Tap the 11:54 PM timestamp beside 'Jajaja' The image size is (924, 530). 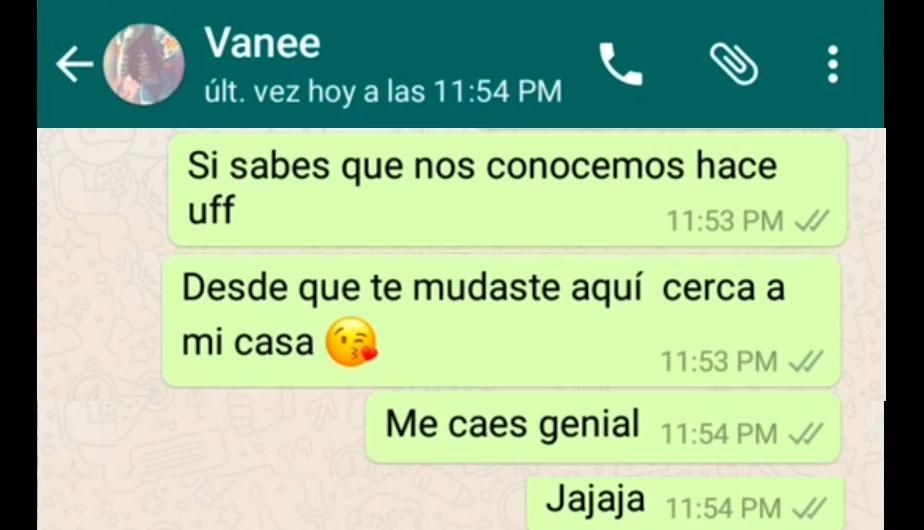tap(723, 508)
